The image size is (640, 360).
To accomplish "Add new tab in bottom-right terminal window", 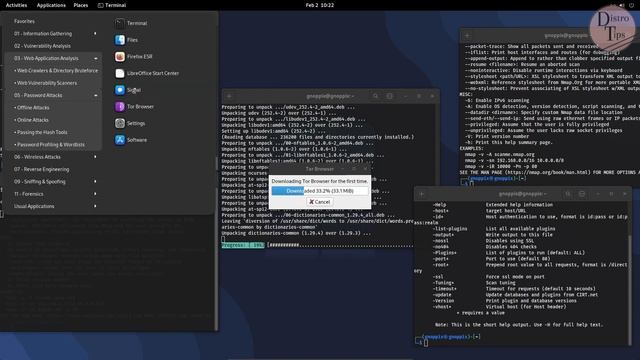I will (x=422, y=194).
